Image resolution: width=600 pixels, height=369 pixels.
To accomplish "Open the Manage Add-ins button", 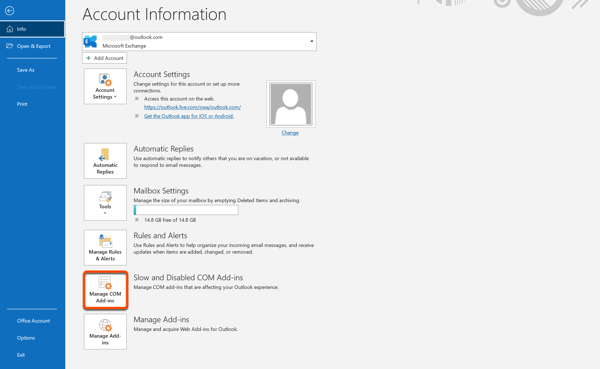I will tap(105, 332).
